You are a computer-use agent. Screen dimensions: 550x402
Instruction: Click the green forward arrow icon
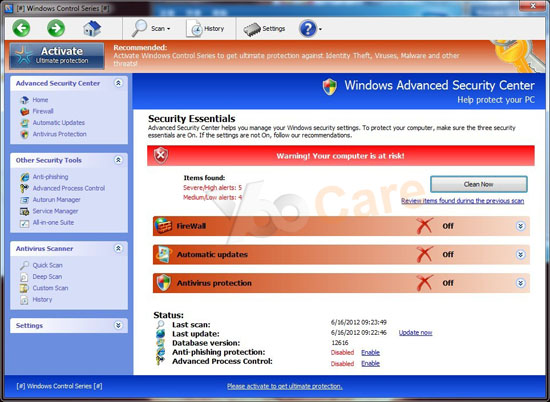tap(56, 28)
